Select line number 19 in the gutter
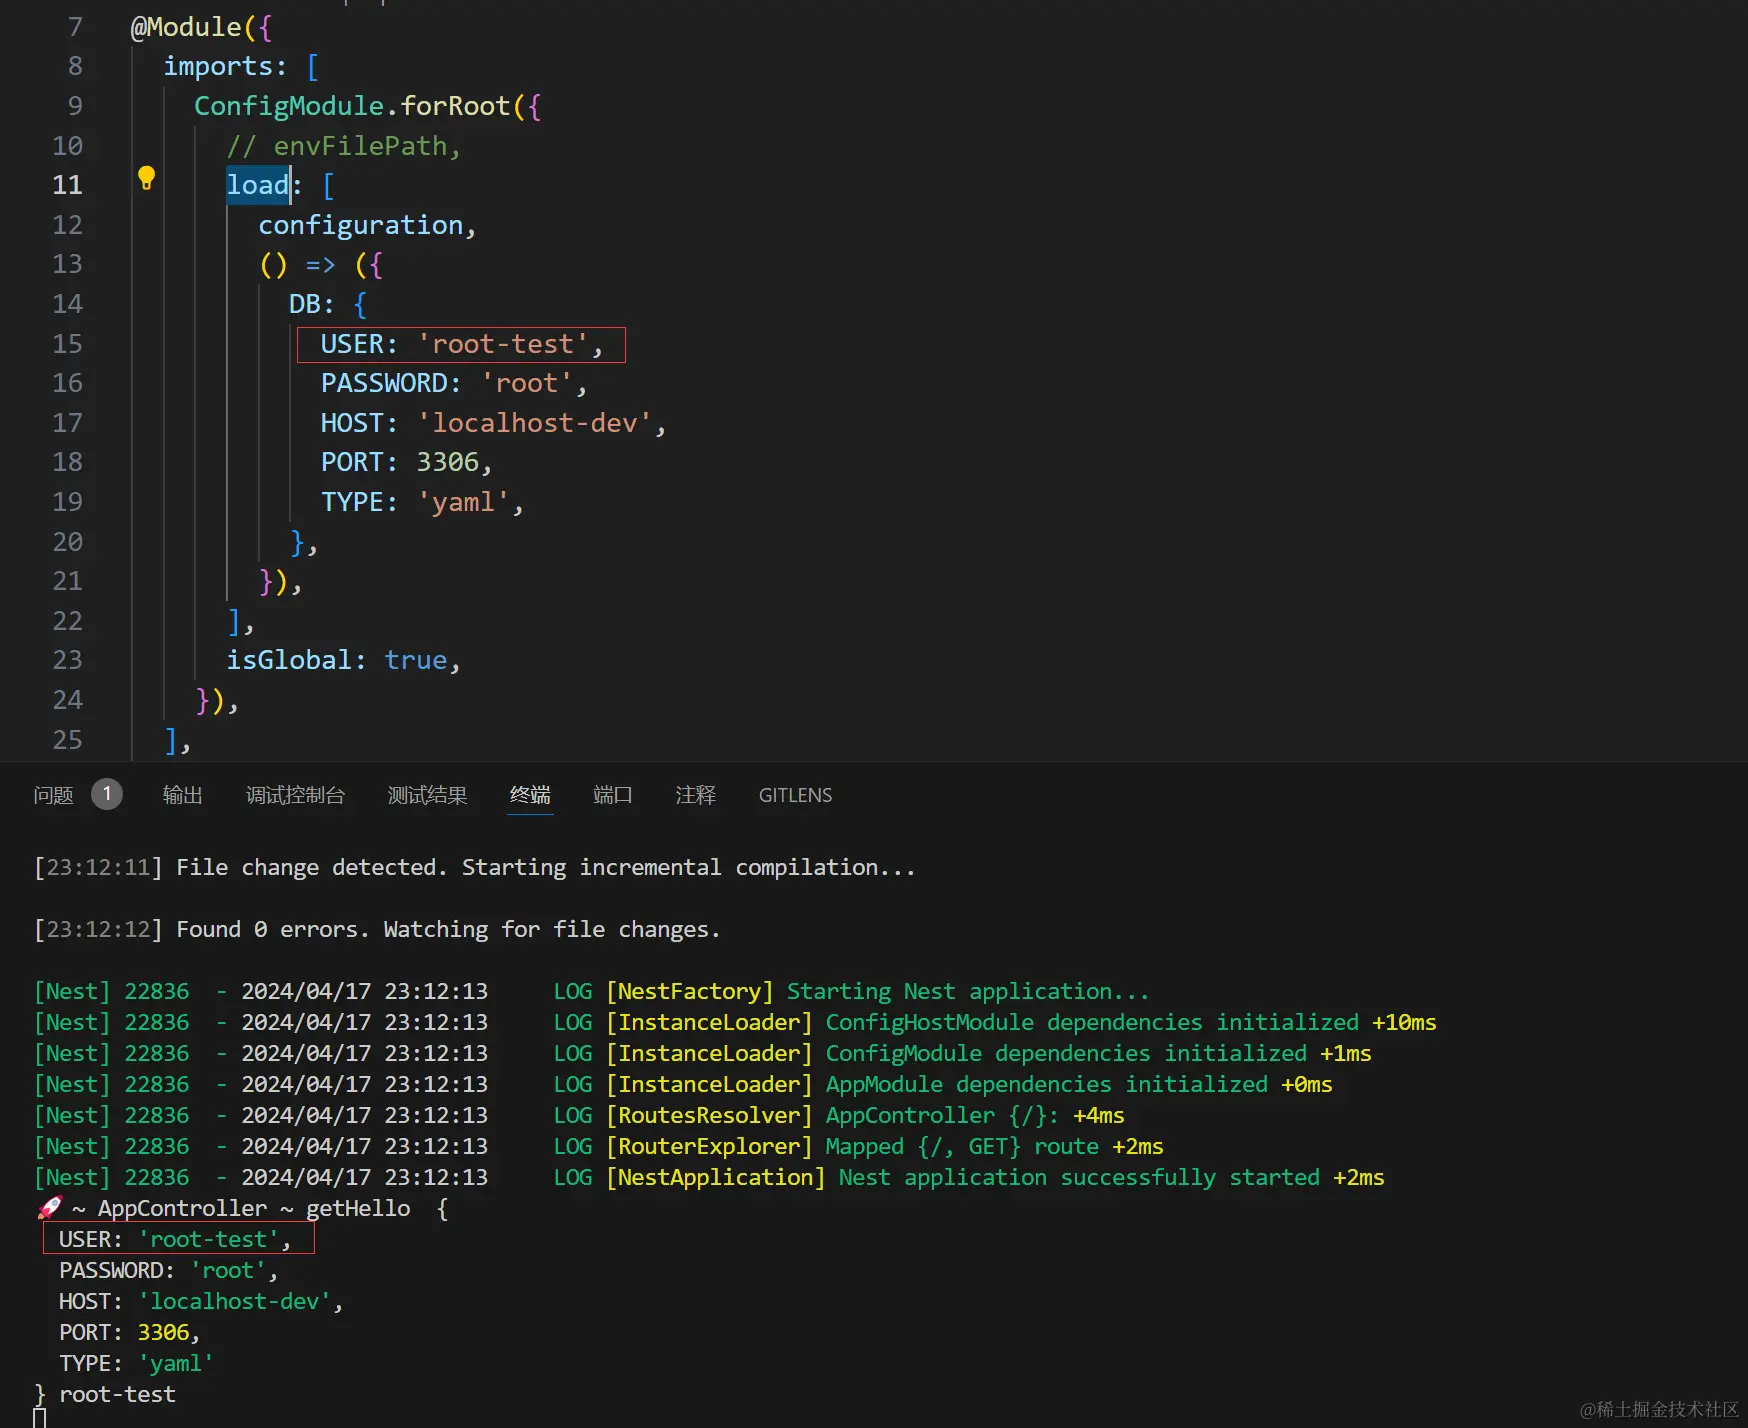The image size is (1748, 1428). coord(67,502)
